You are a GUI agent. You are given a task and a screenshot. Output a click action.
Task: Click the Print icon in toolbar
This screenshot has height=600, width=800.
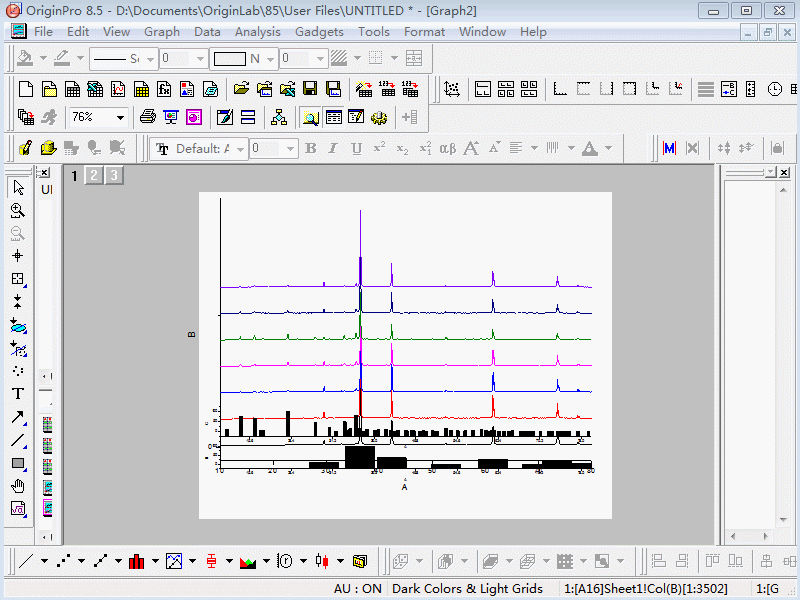(x=148, y=117)
